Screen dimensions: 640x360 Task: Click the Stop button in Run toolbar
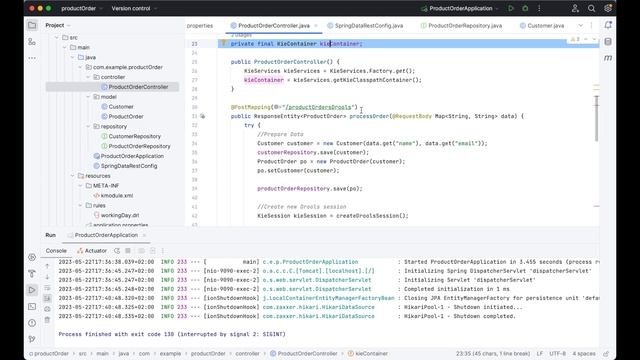128,251
